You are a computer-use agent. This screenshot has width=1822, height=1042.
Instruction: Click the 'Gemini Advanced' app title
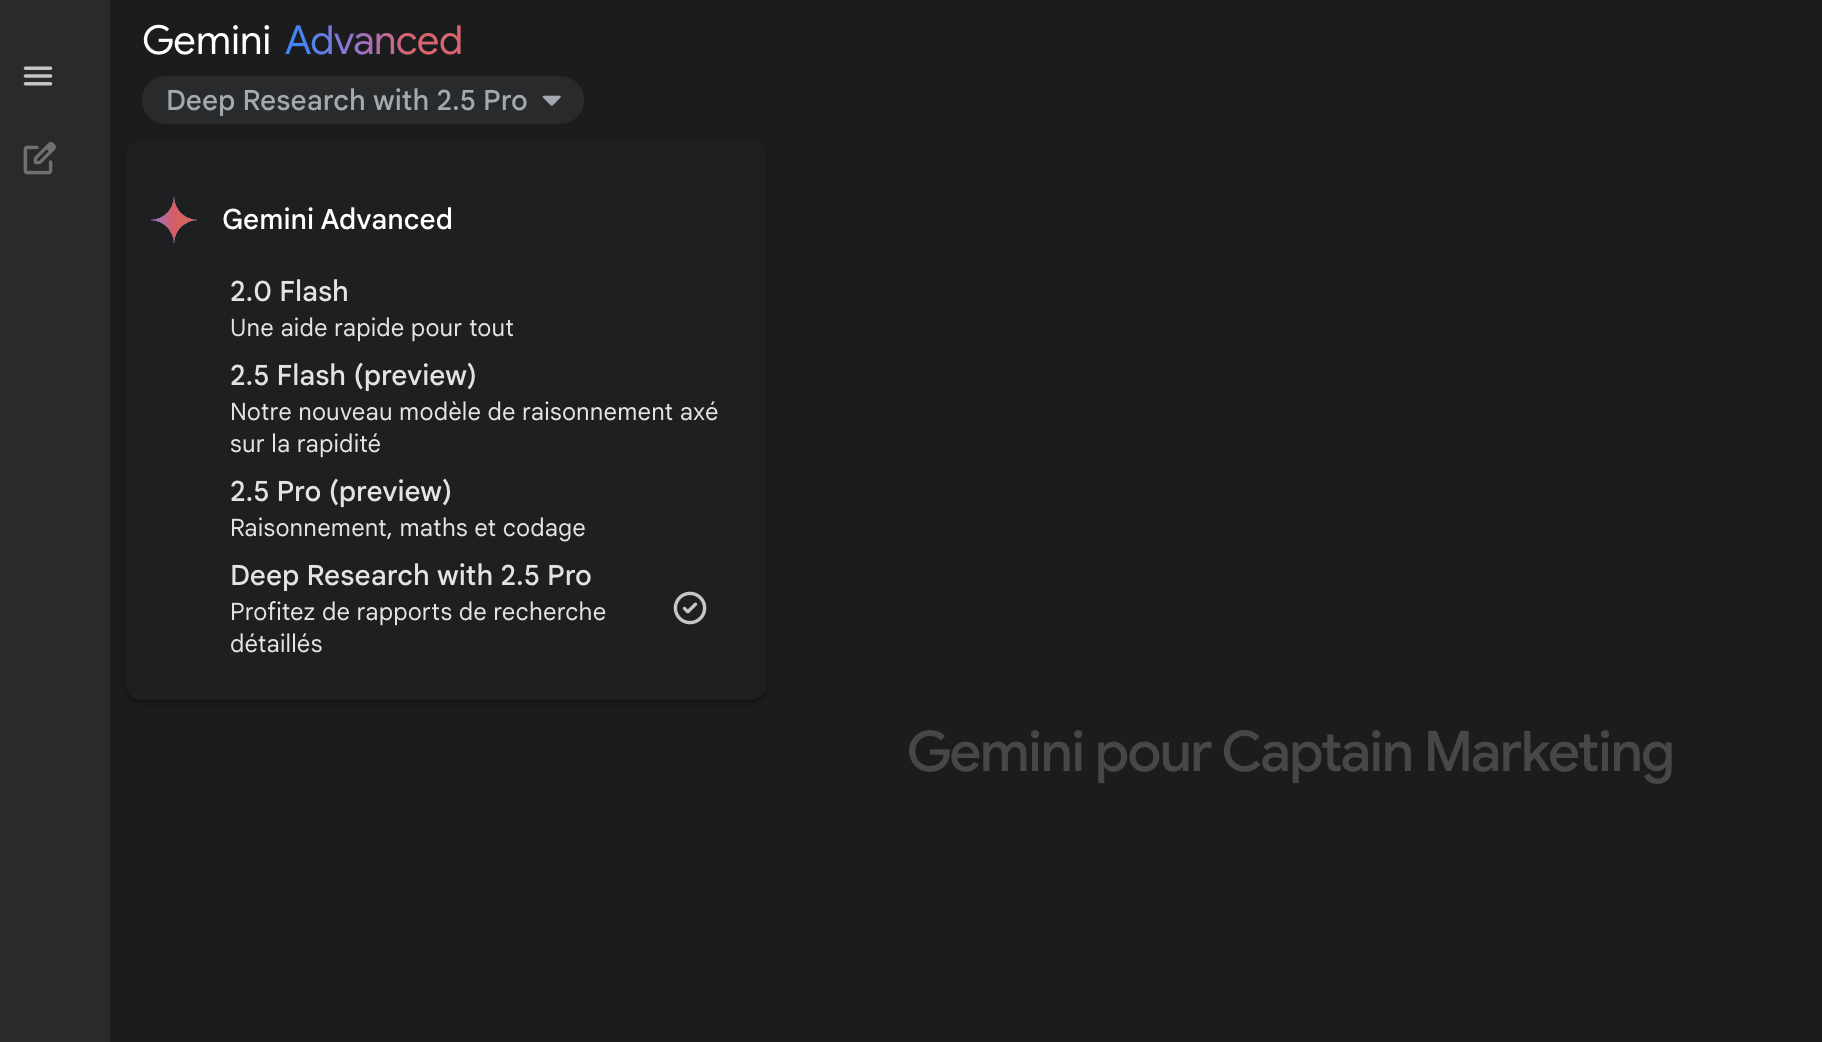[x=303, y=40]
